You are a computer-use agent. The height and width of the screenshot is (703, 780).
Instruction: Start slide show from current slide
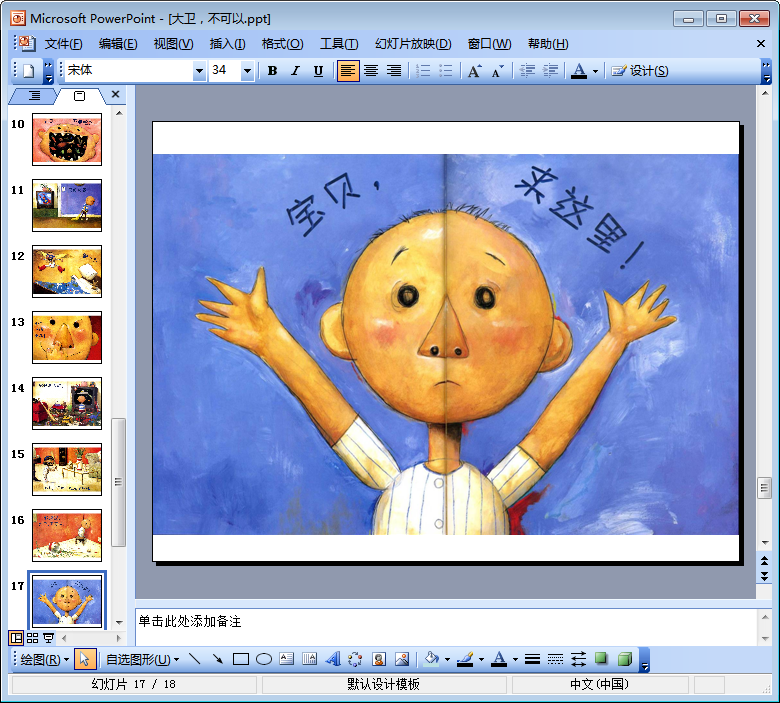coord(48,638)
